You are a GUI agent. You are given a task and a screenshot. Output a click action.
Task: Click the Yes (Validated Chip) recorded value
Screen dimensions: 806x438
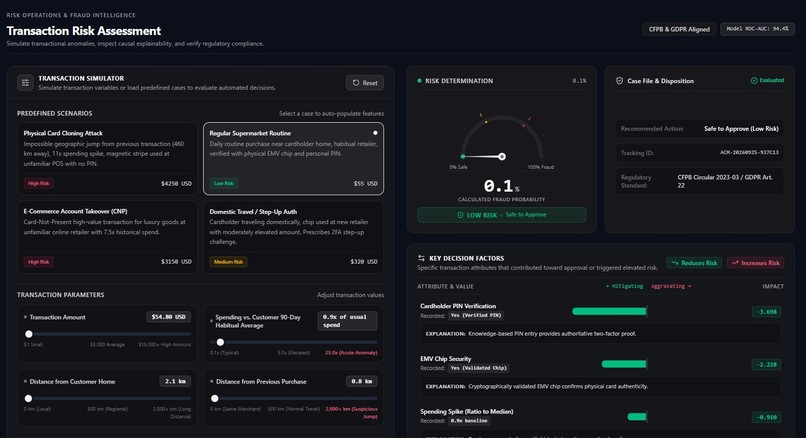[x=479, y=368]
